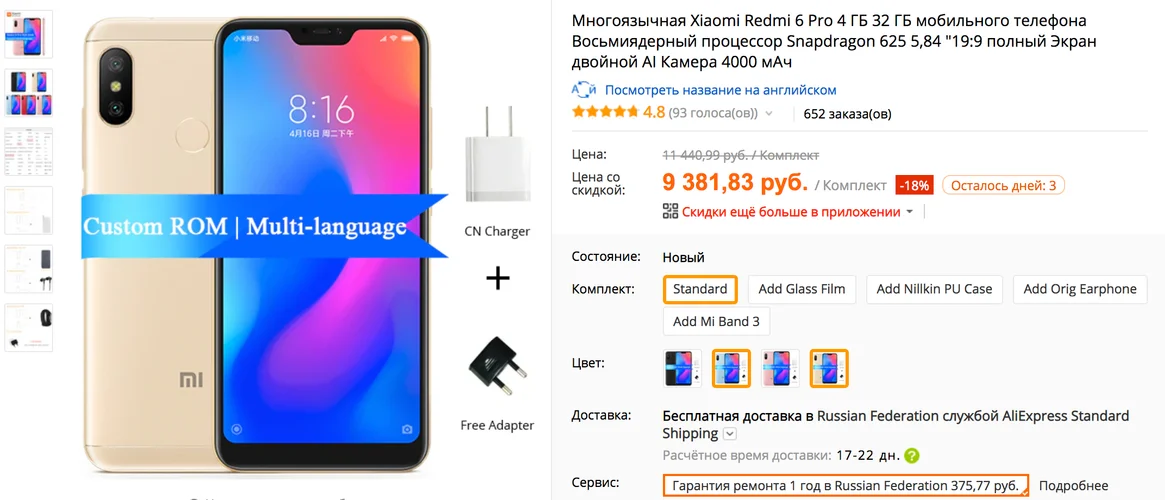The width and height of the screenshot is (1165, 500).
Task: Choose the Add Nillkin PU Case bundle
Action: 935,289
